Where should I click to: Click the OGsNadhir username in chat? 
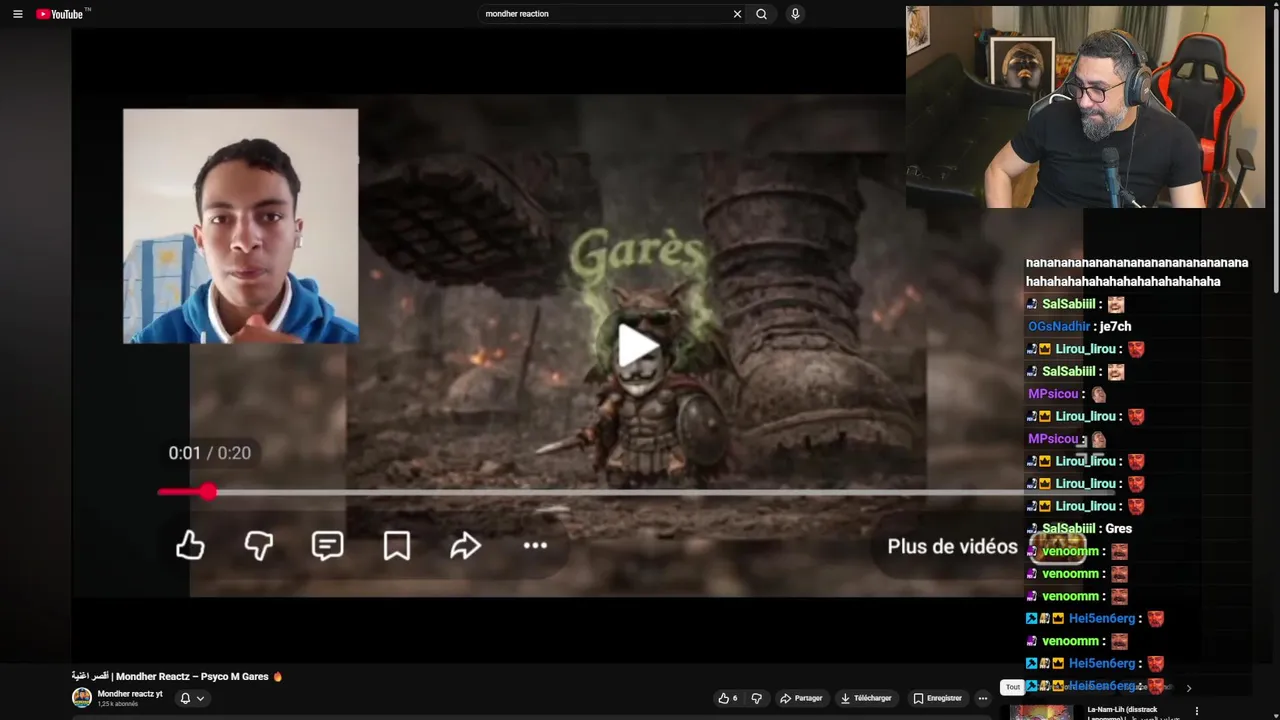click(x=1059, y=326)
